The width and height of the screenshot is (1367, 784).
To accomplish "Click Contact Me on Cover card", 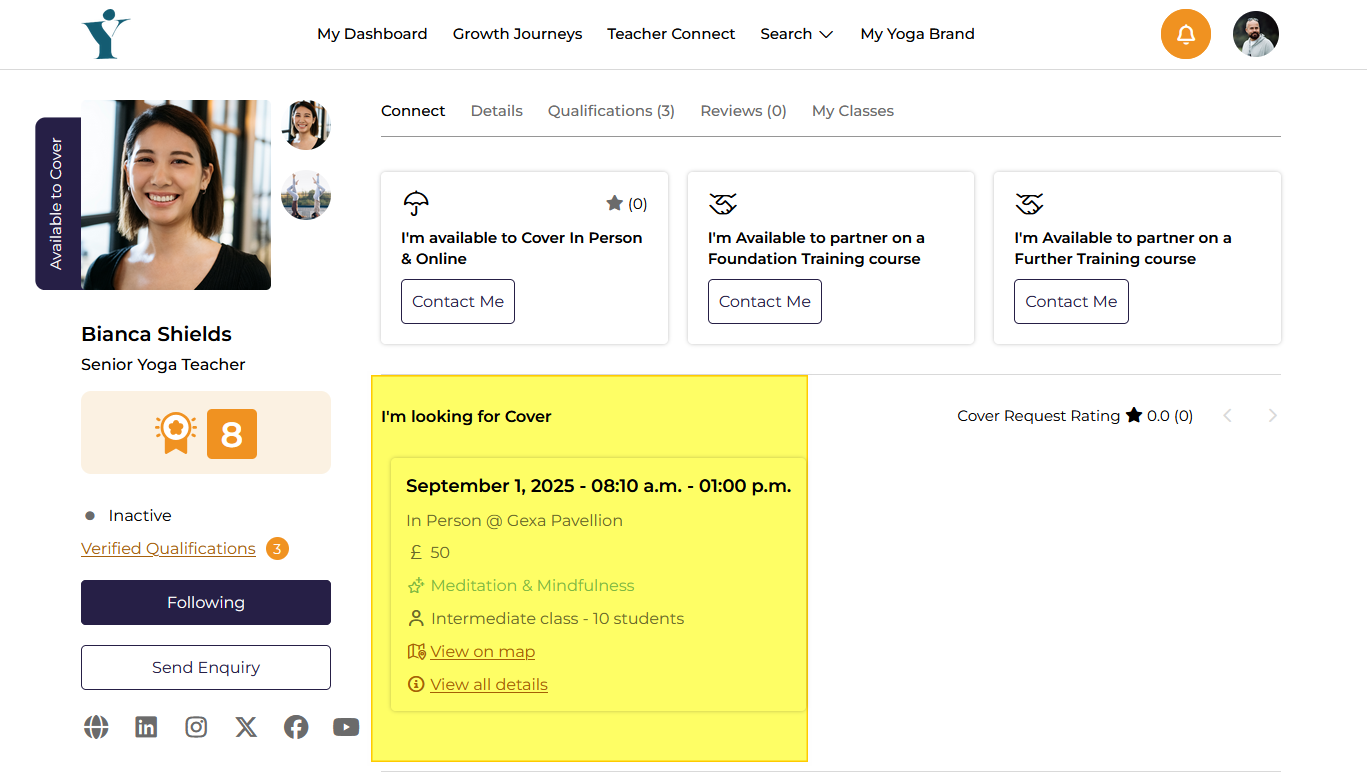I will [458, 301].
